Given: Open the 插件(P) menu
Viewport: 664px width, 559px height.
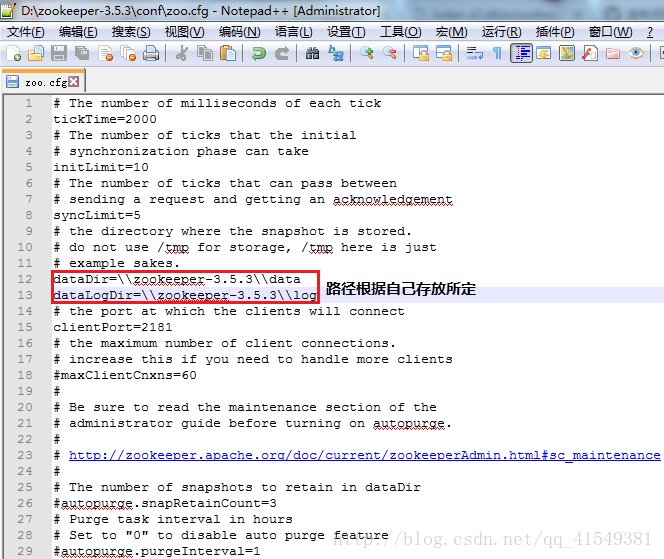Looking at the screenshot, I should point(555,32).
